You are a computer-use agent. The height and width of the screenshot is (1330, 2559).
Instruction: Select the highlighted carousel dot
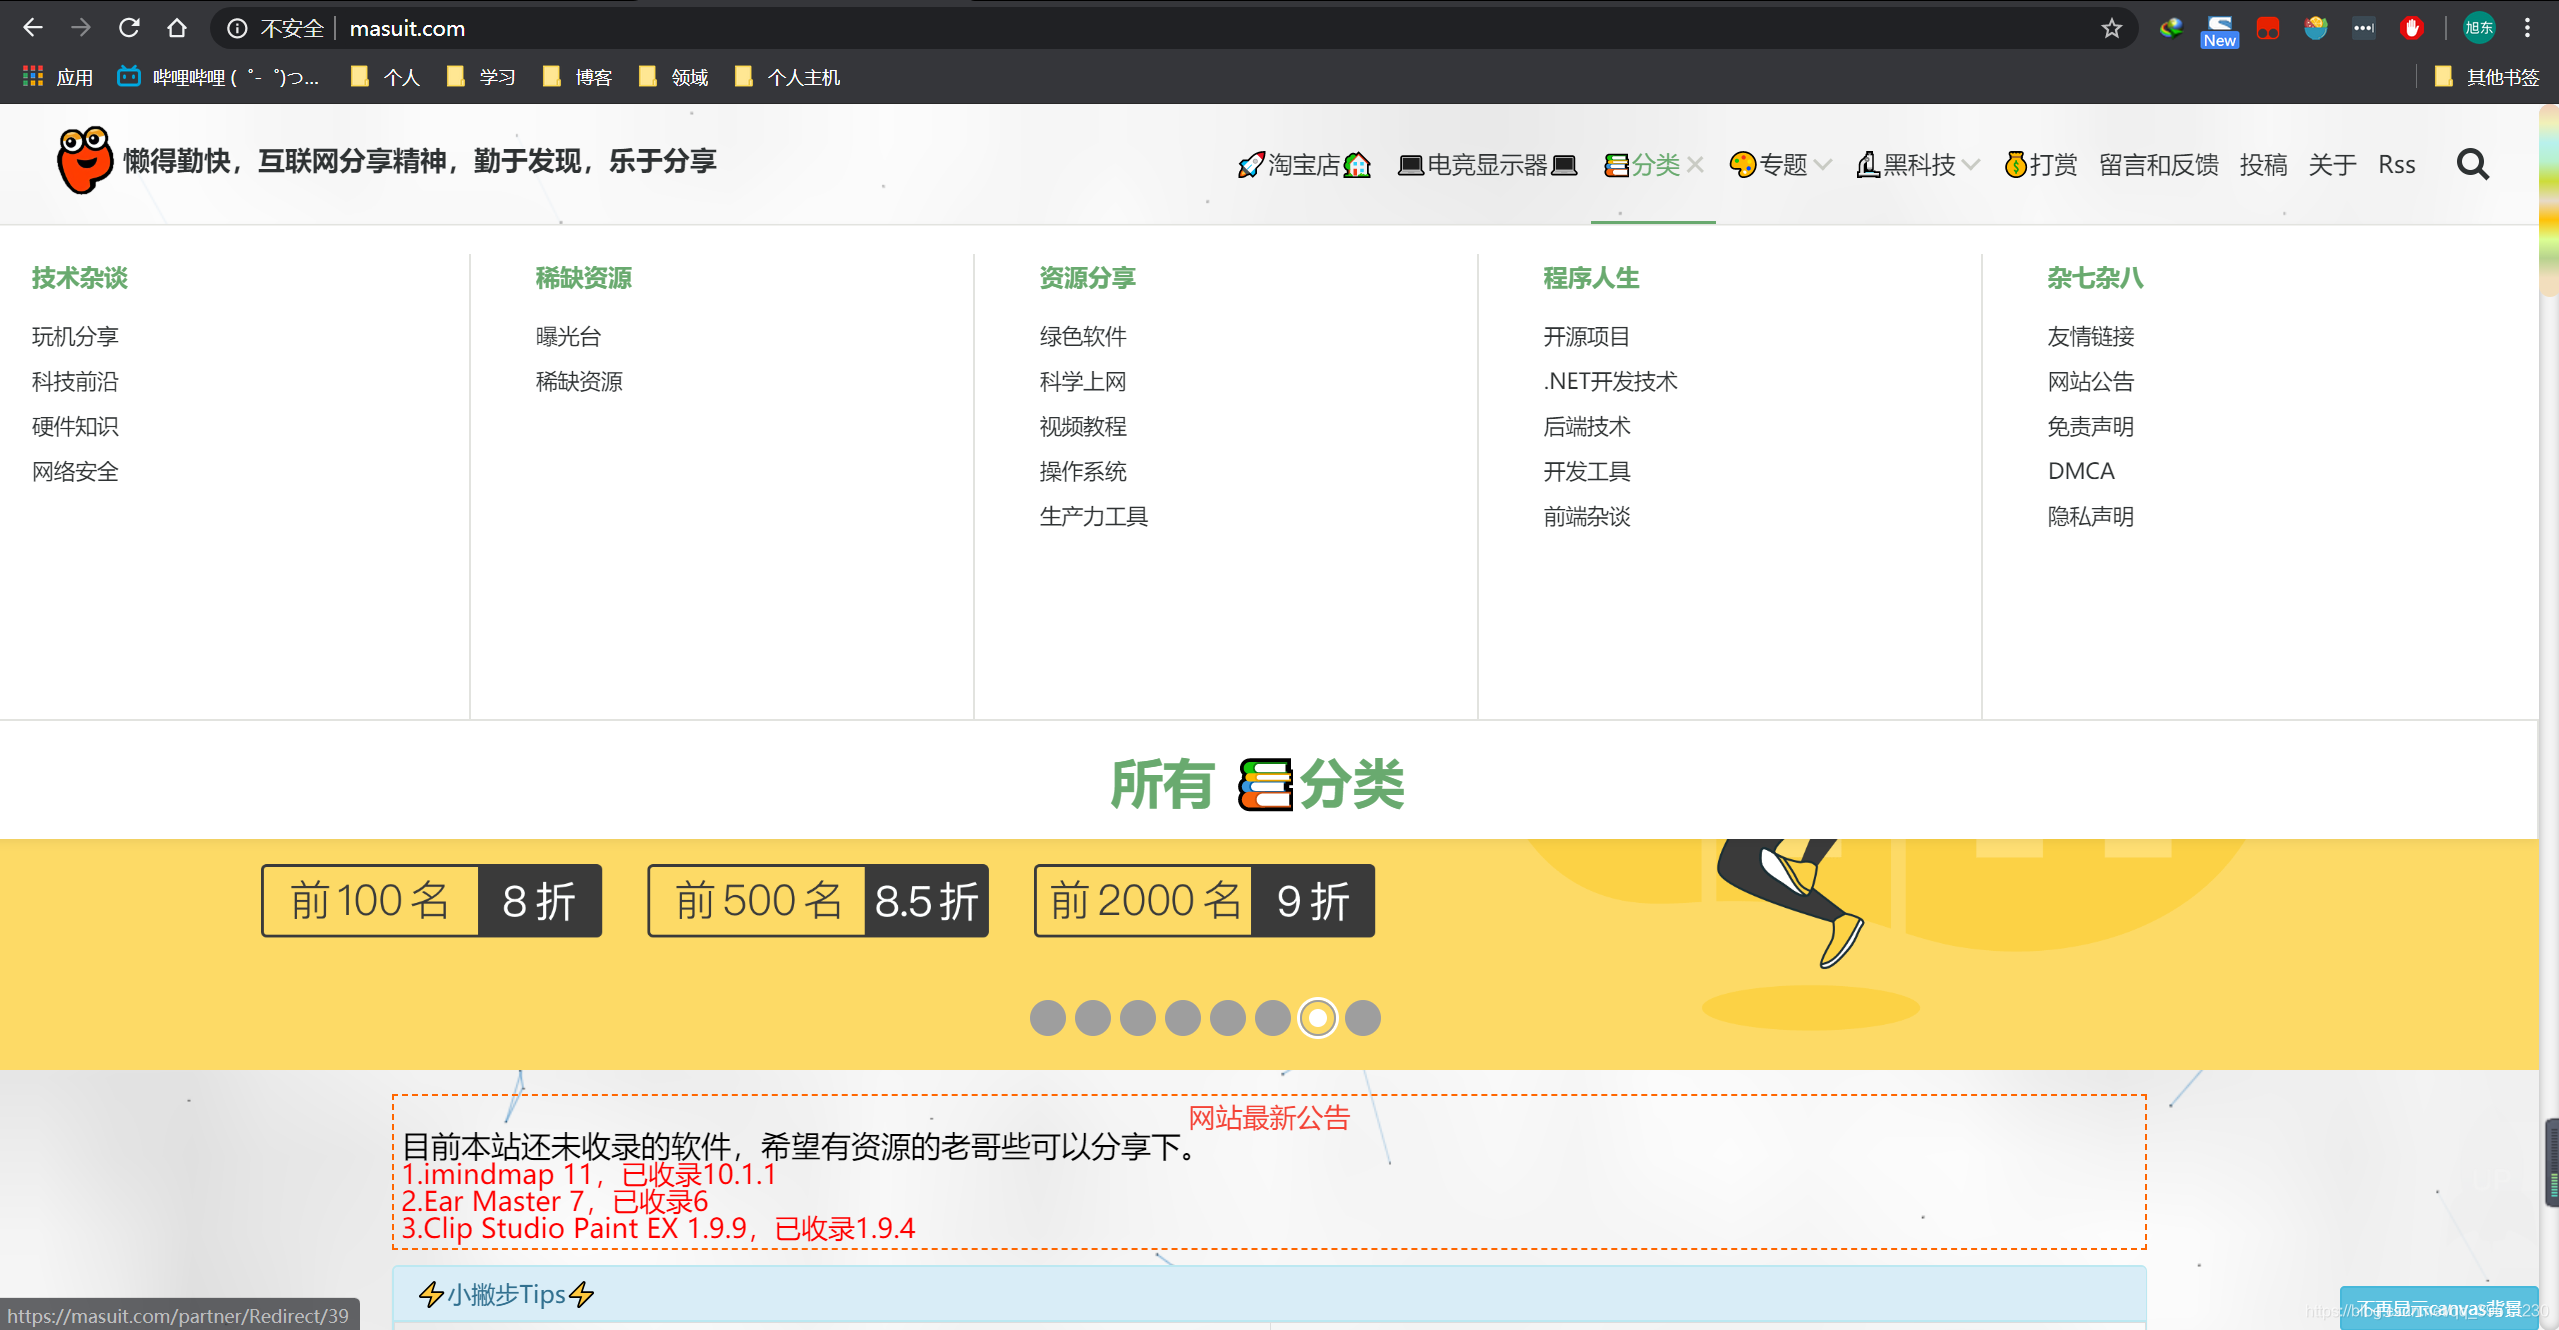pyautogui.click(x=1317, y=1017)
